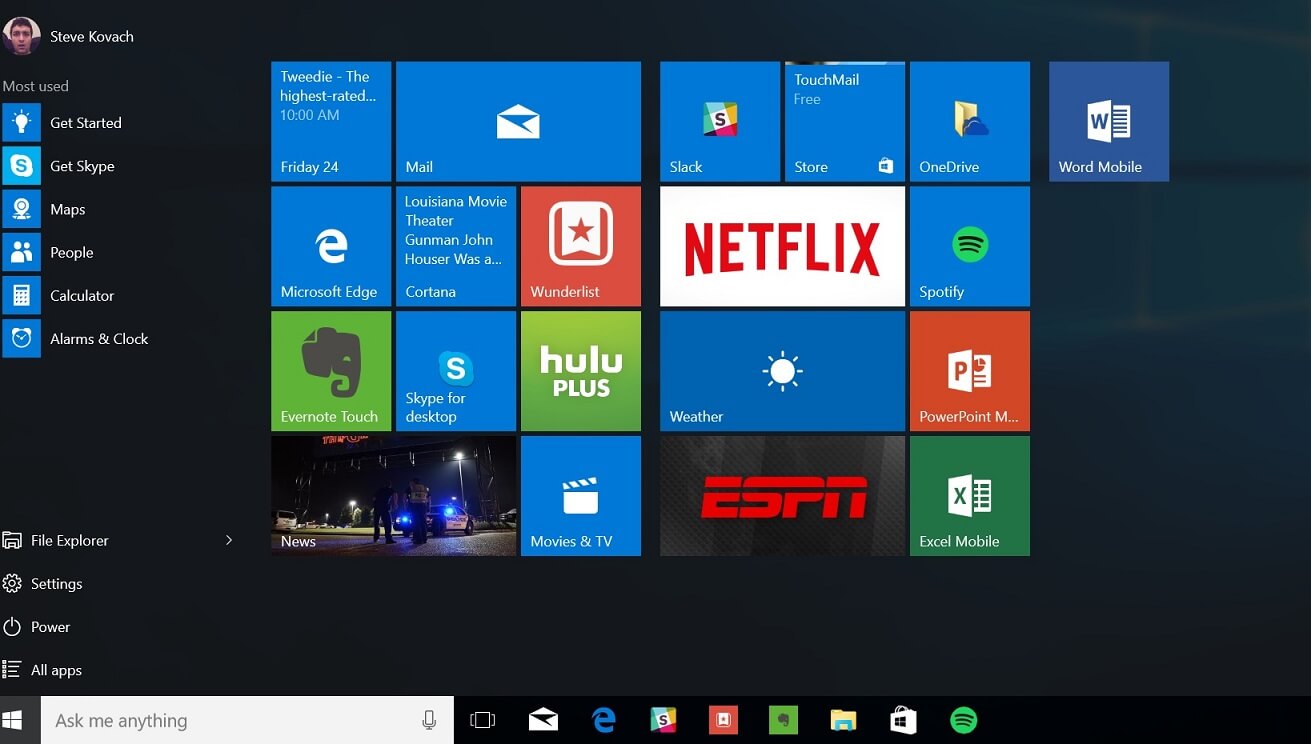Open Steve Kovach account options

click(x=68, y=36)
